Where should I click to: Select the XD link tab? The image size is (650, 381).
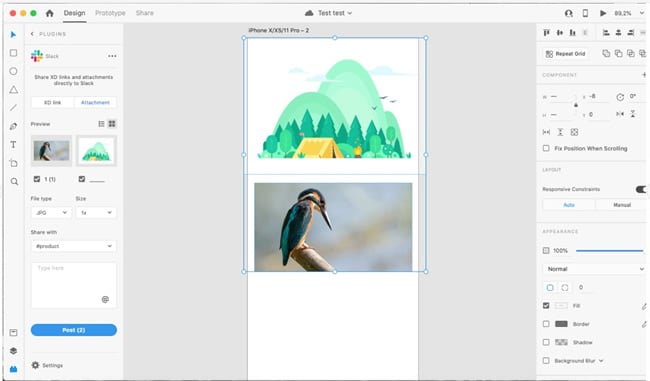(53, 102)
